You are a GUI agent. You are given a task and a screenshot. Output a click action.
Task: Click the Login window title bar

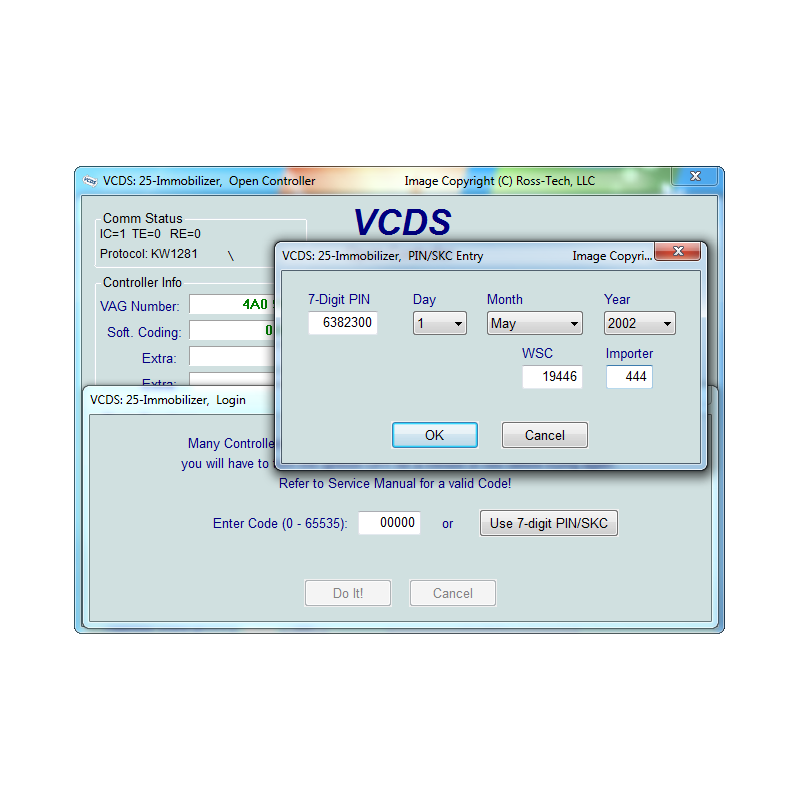click(180, 399)
